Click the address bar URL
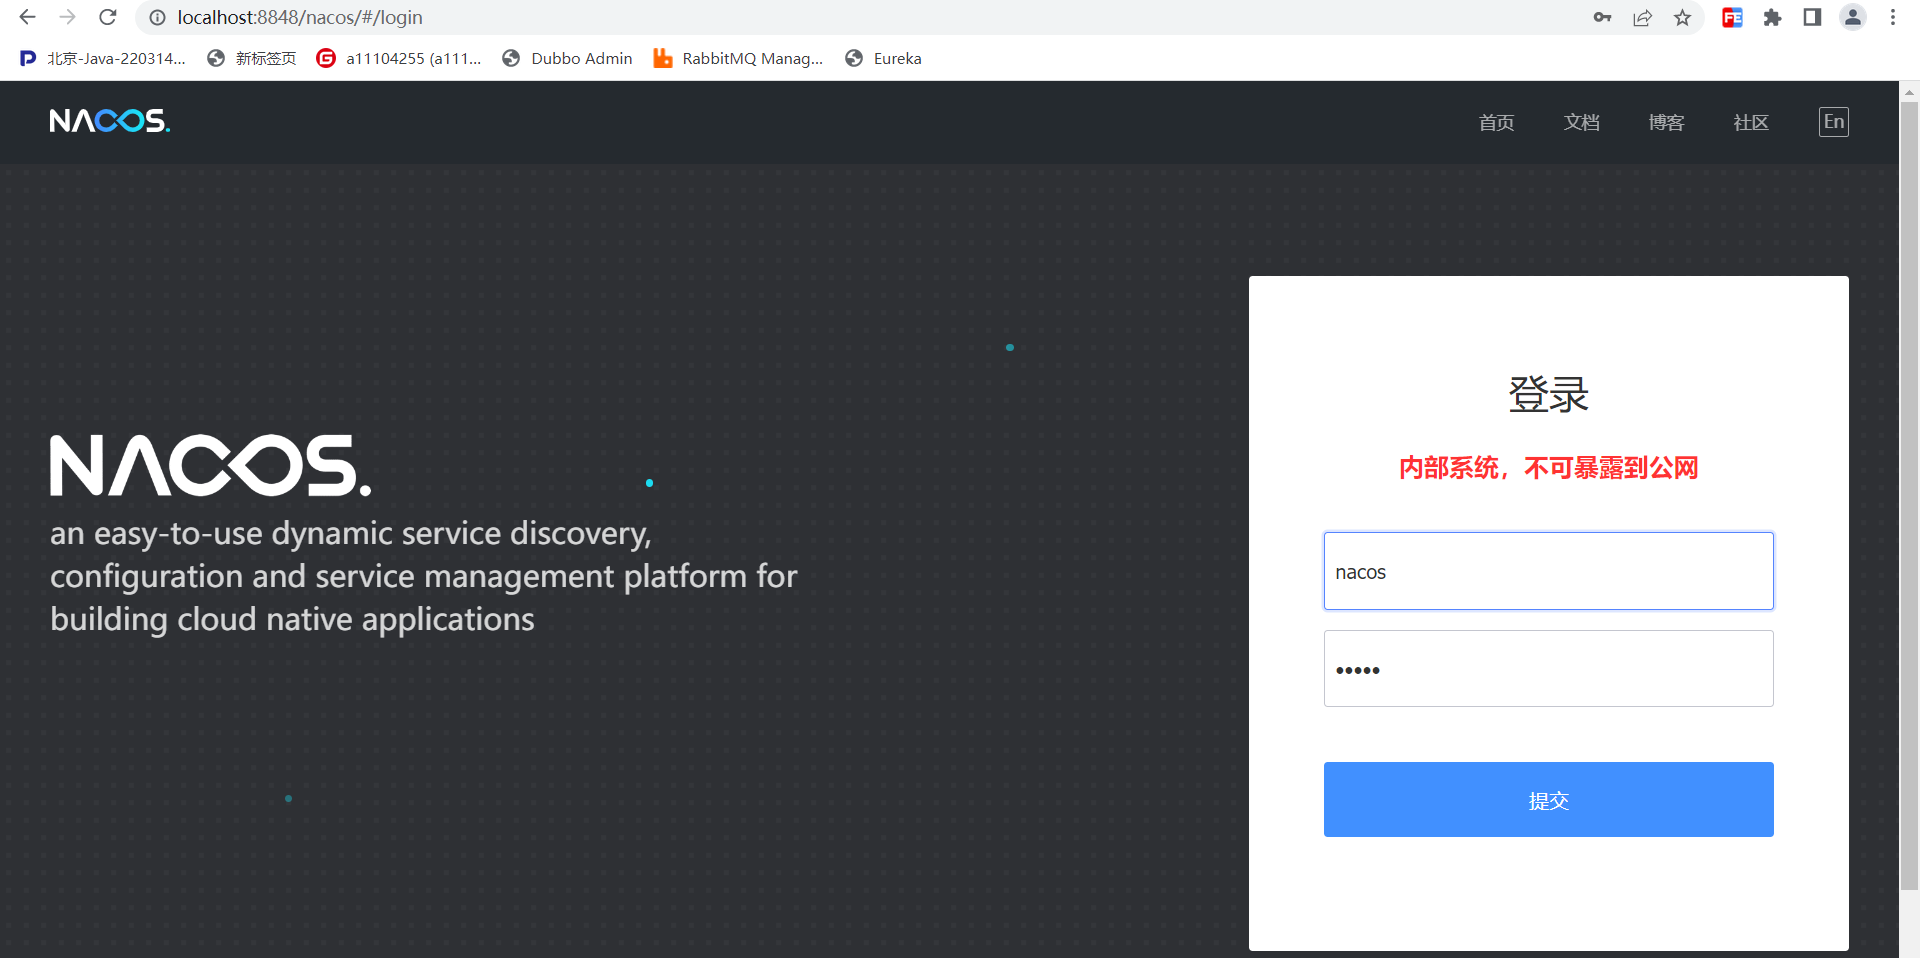The height and width of the screenshot is (958, 1920). tap(300, 18)
